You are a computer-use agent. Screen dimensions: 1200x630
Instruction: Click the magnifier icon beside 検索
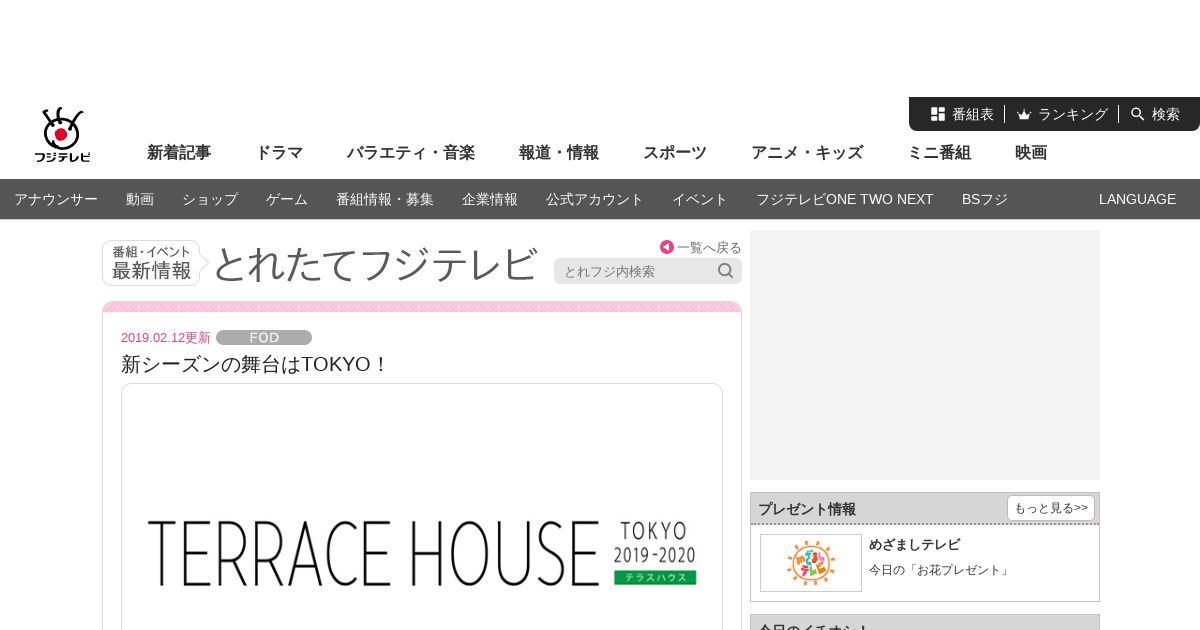pos(1138,114)
